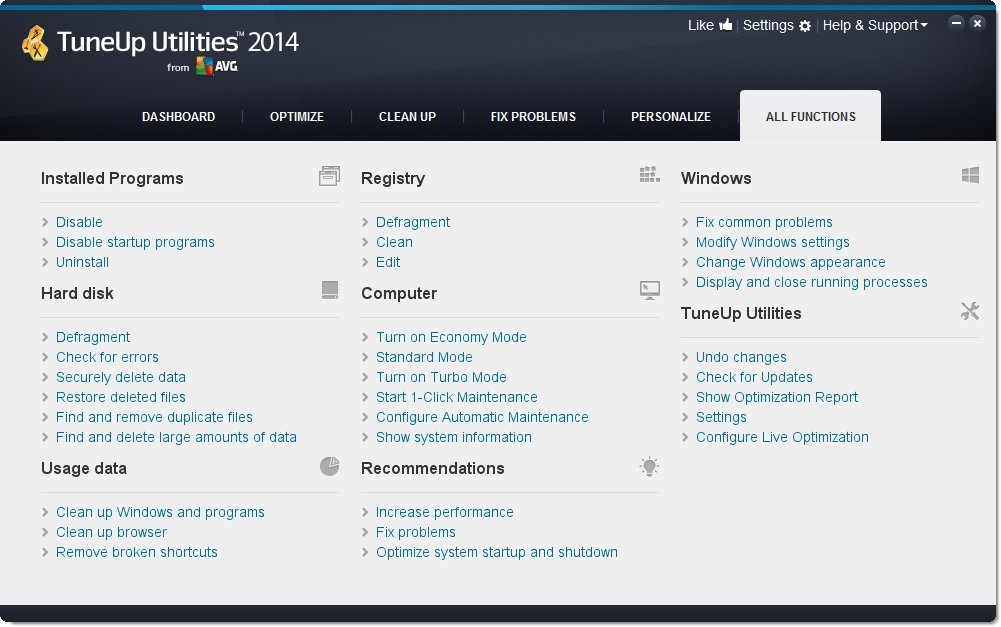The image size is (1001, 627).
Task: Click the Windows logo section icon
Action: (x=970, y=175)
